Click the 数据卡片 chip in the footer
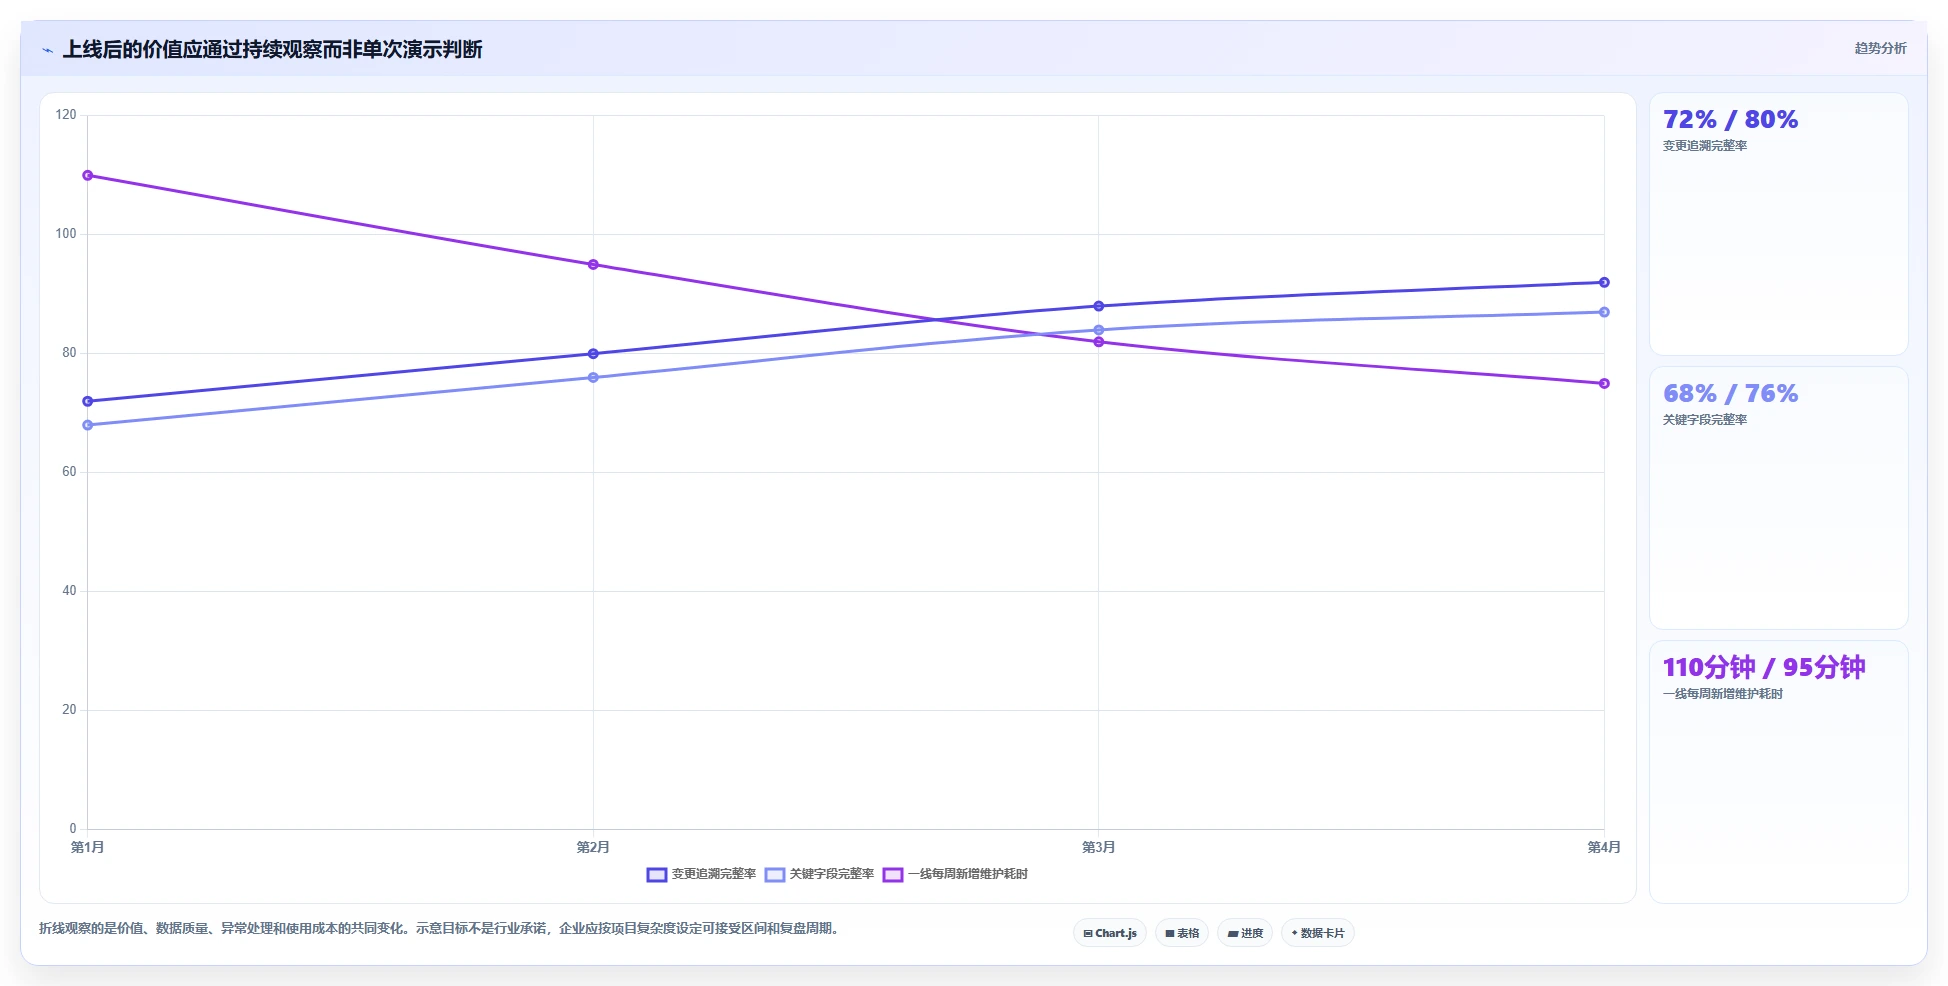The image size is (1948, 986). pyautogui.click(x=1318, y=933)
